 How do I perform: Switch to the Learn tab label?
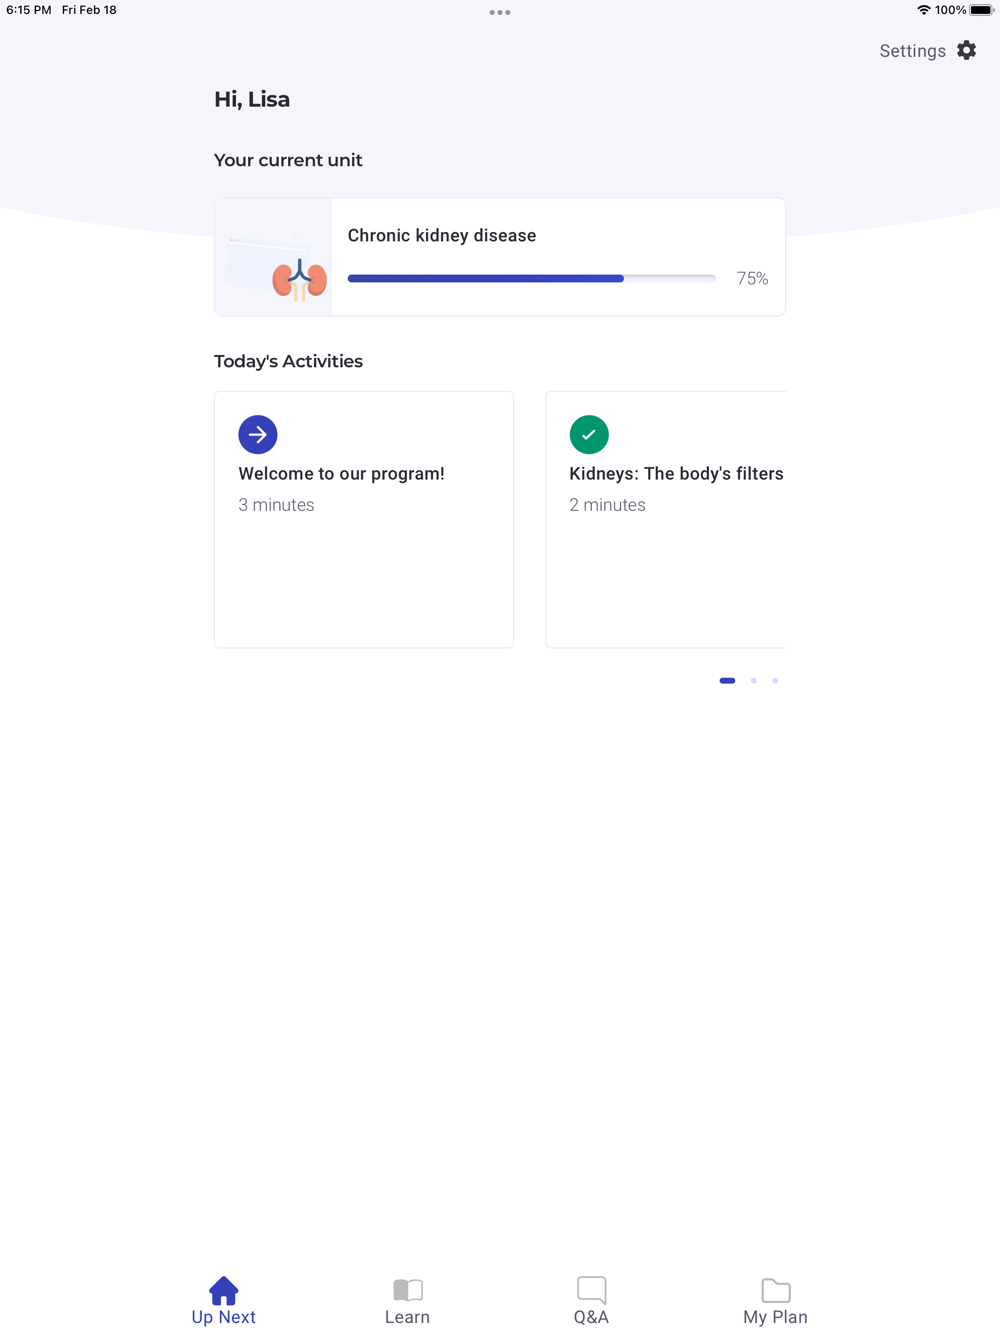408,1317
